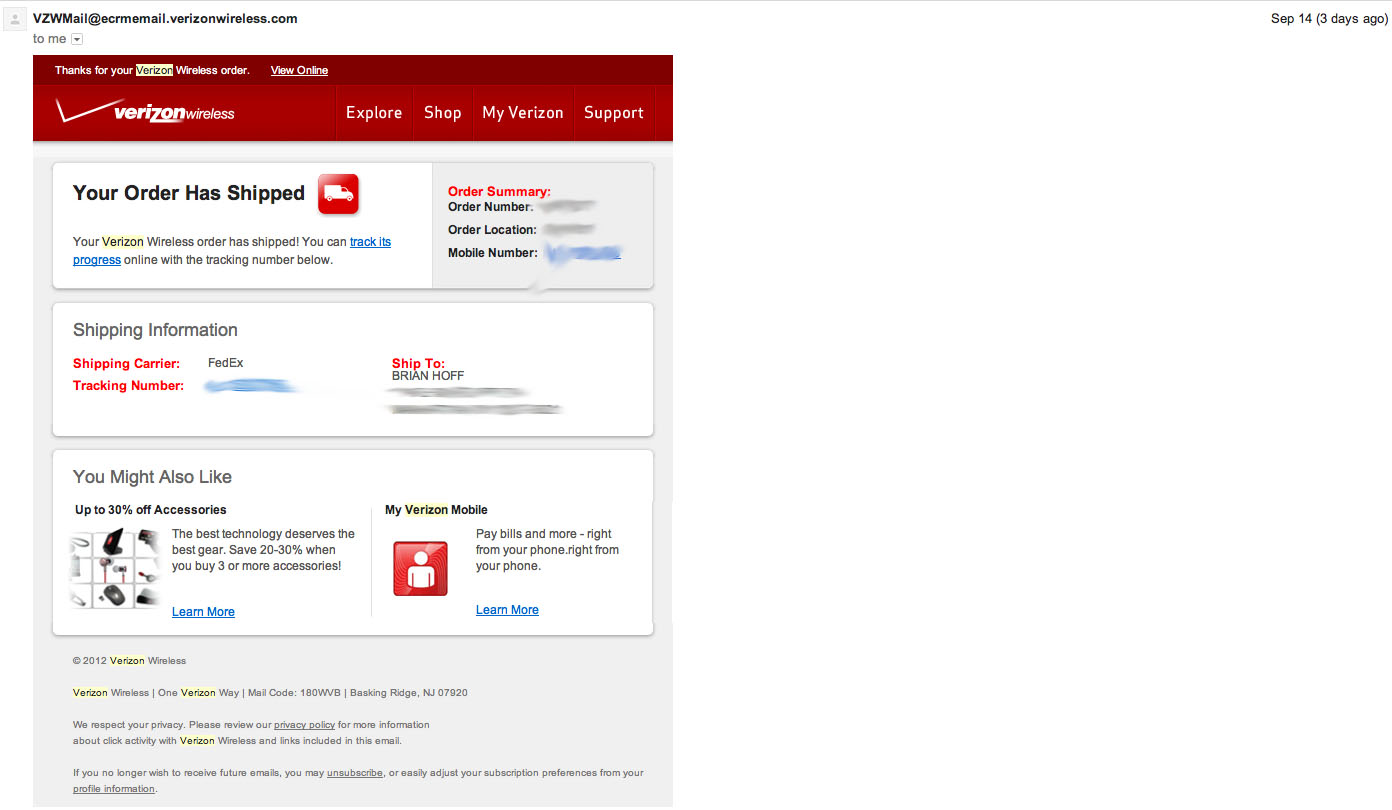Click the accessories product thumbnail image
Screen dimensions: 1392x810
click(115, 567)
